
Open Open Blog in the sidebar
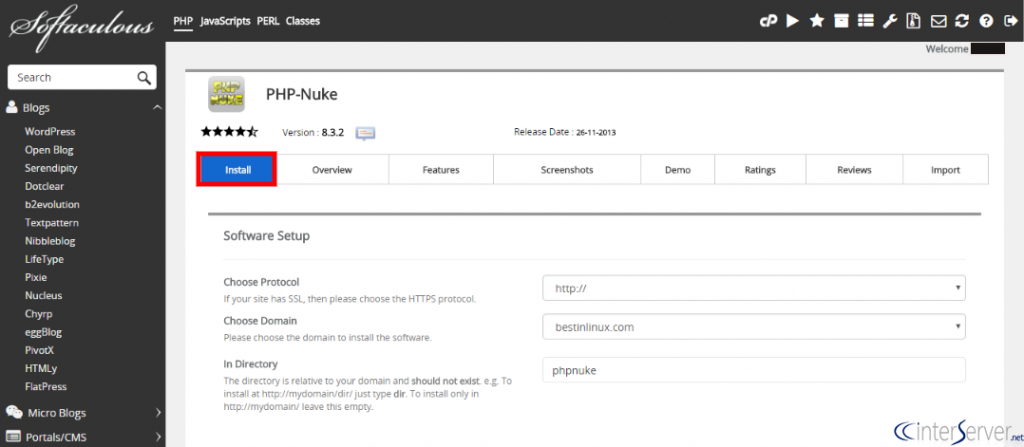(x=49, y=150)
